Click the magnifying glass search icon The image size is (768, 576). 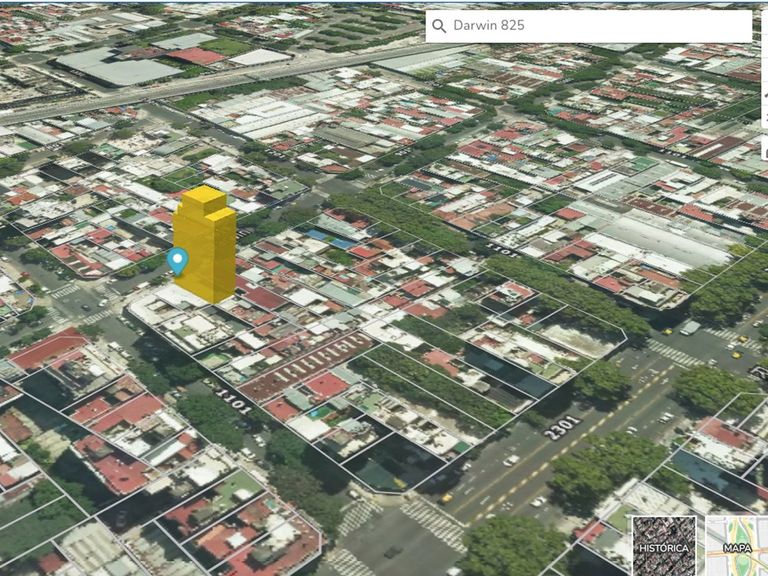coord(439,26)
